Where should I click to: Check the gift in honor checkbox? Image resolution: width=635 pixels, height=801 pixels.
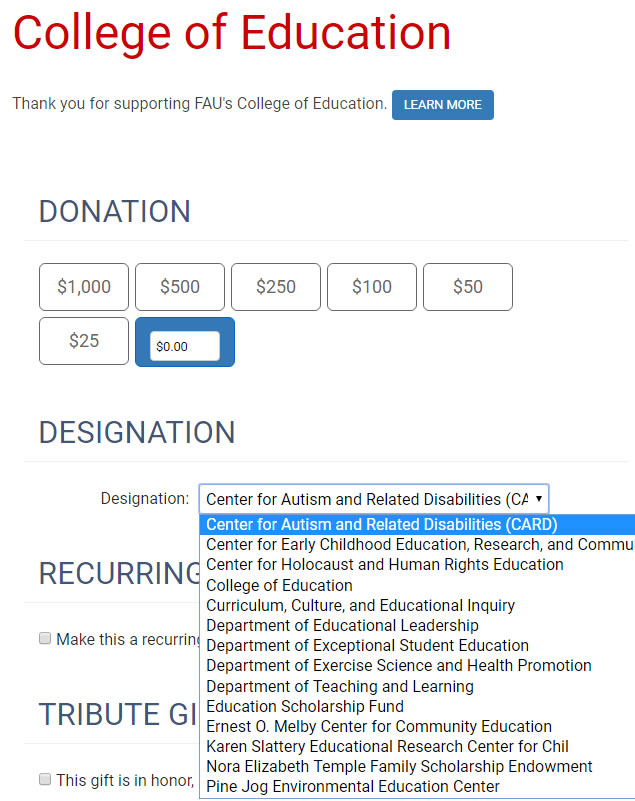(45, 779)
